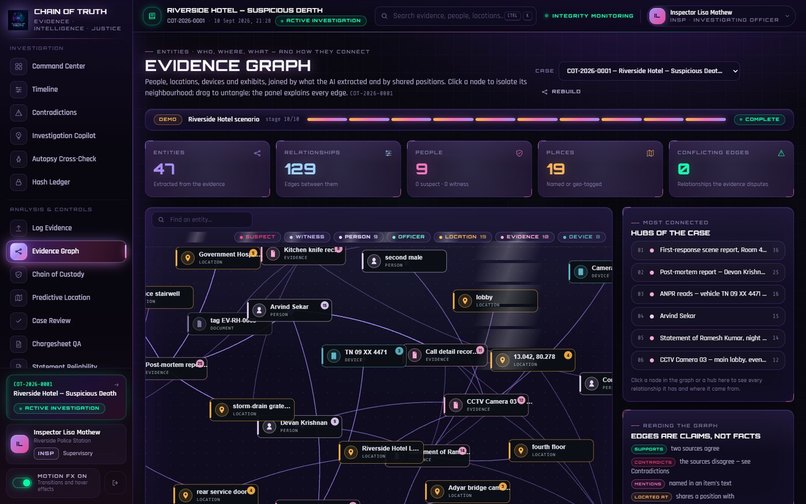The image size is (806, 504).
Task: Click the ACTIVE INVESTIGATION badge in top bar
Action: [321, 21]
